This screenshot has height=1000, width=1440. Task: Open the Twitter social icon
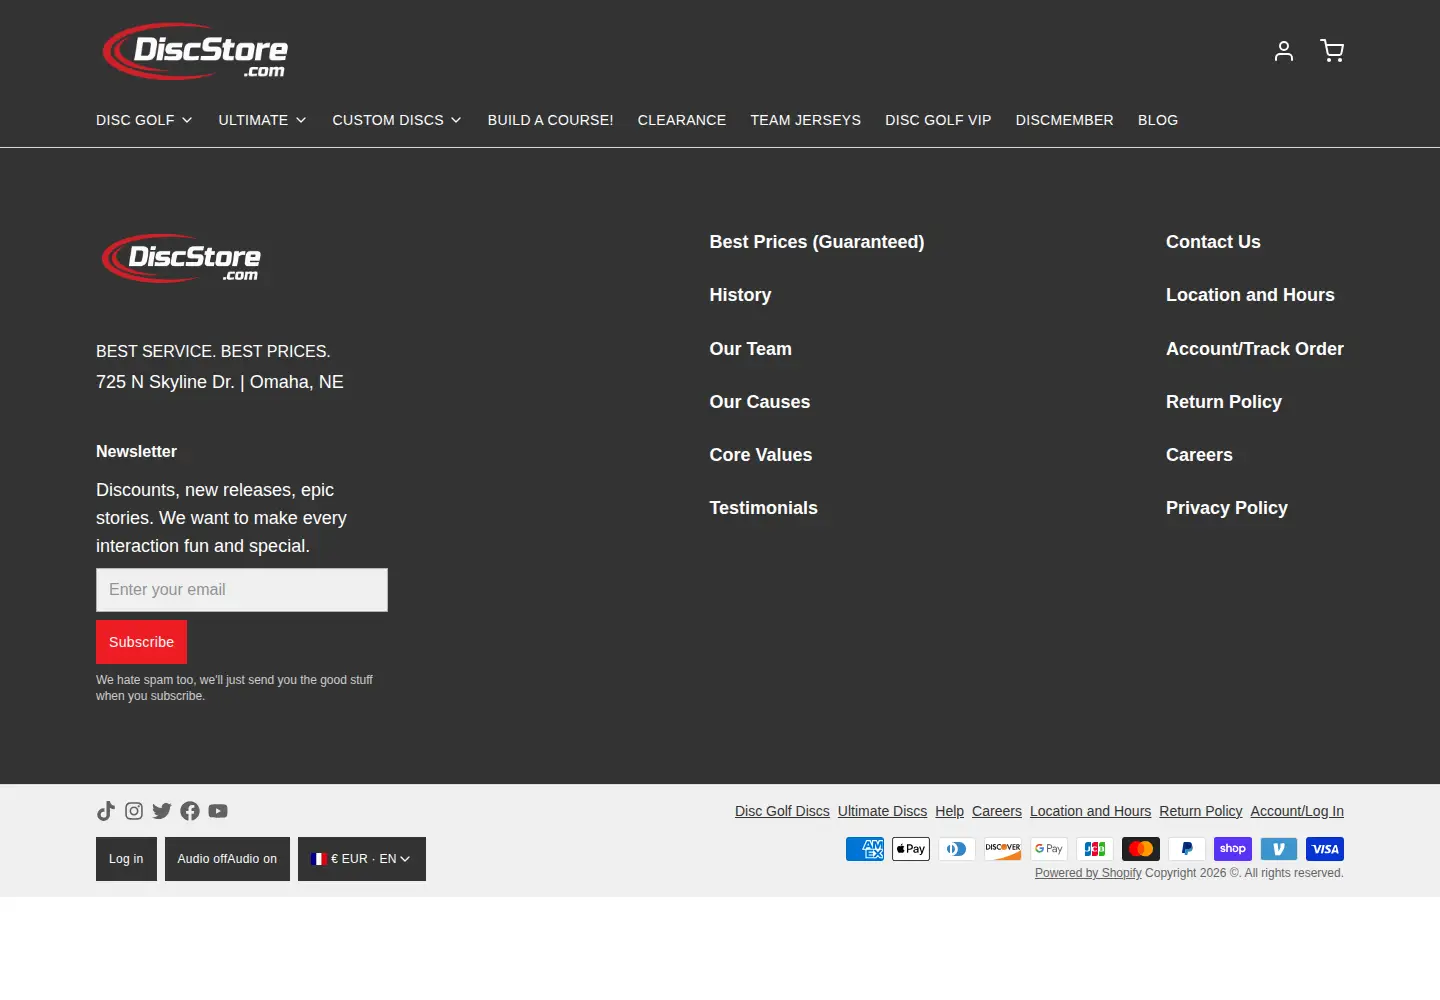pos(162,811)
